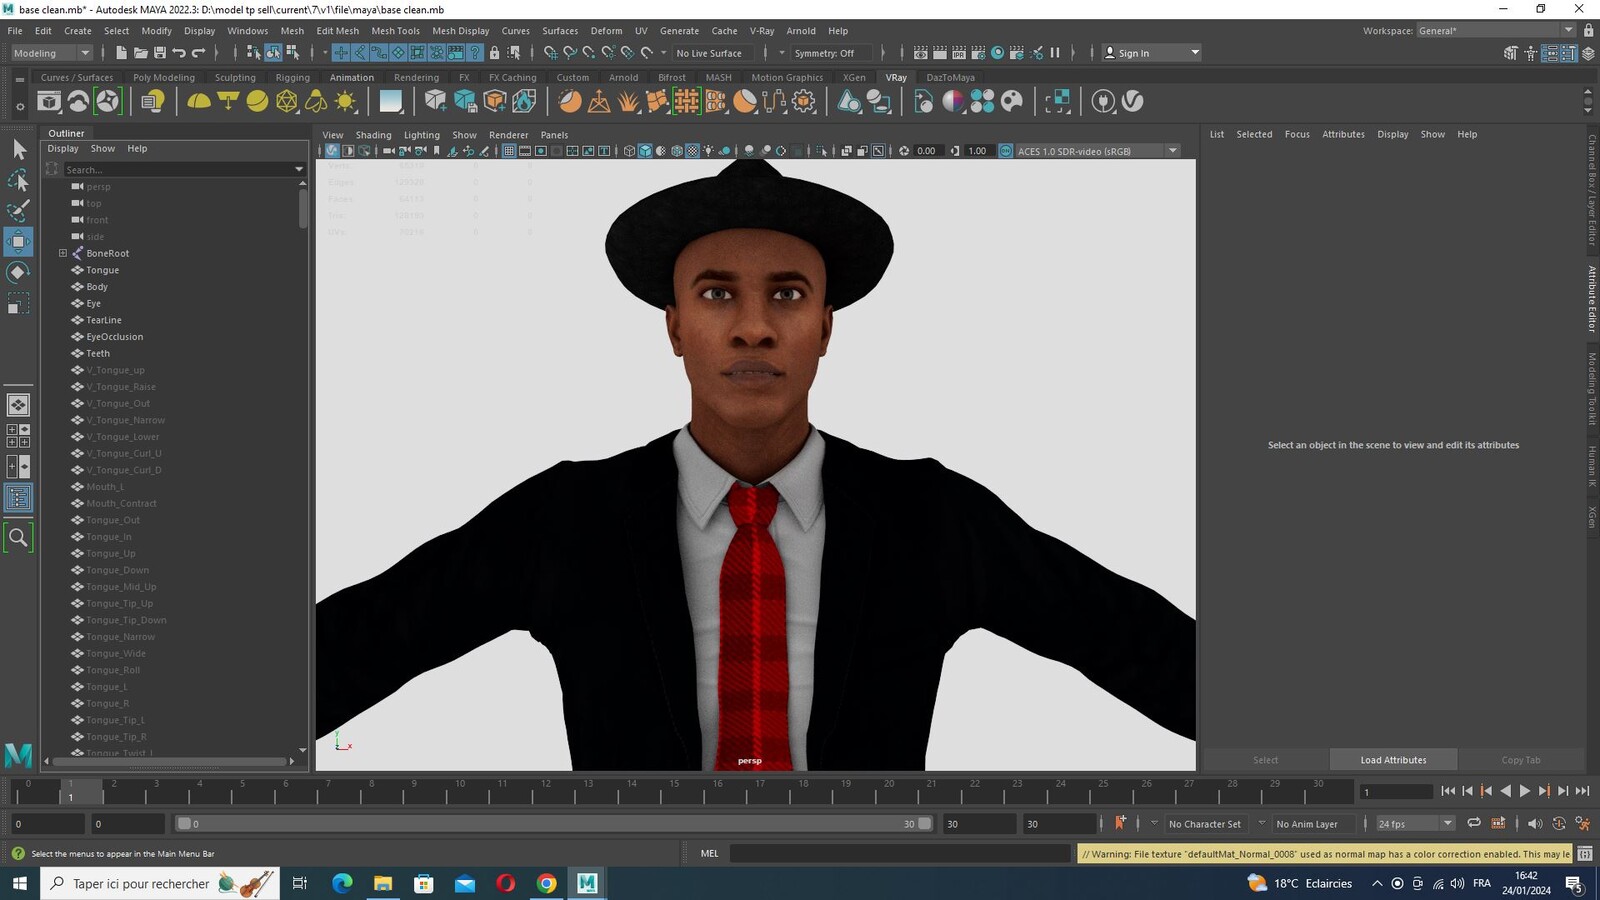The height and width of the screenshot is (900, 1600).
Task: Open the search magnifier icon in sidebar
Action: (x=18, y=538)
